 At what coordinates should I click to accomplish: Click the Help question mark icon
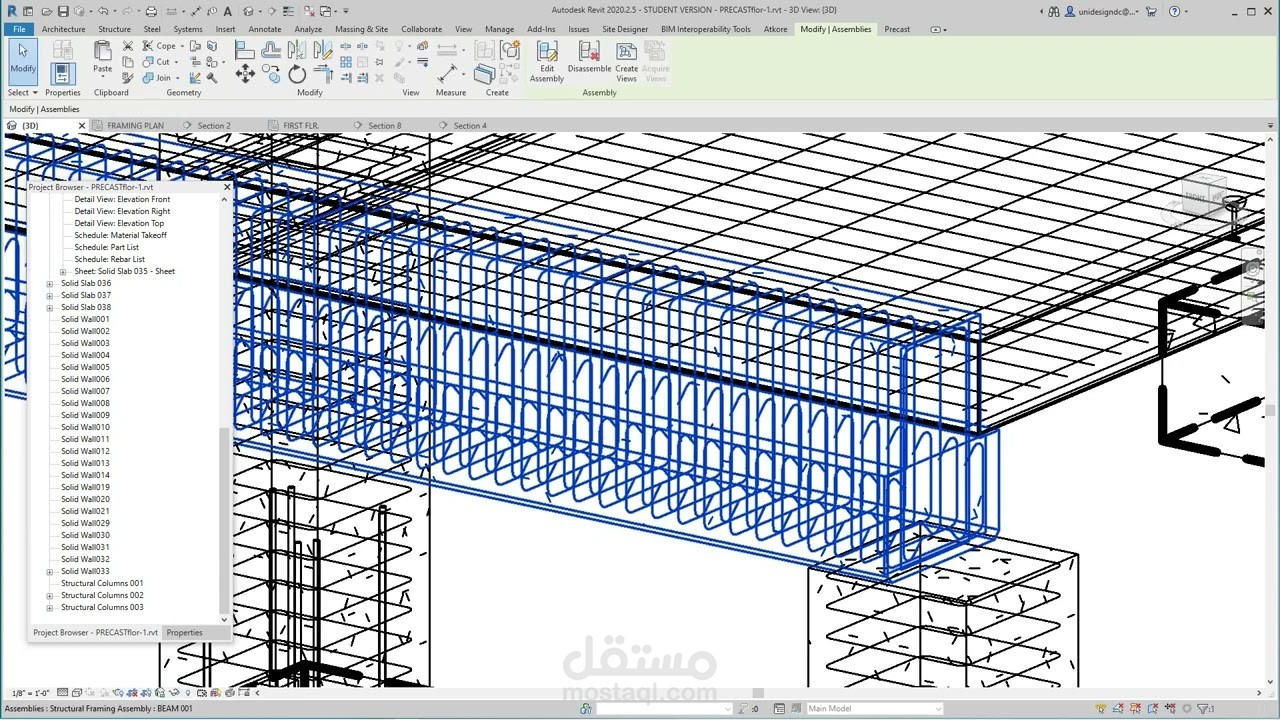[1174, 12]
